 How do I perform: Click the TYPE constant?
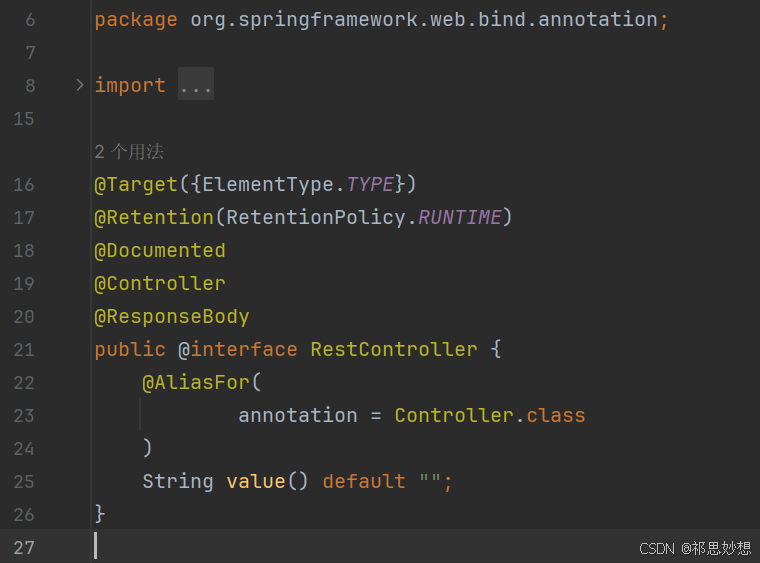[370, 185]
